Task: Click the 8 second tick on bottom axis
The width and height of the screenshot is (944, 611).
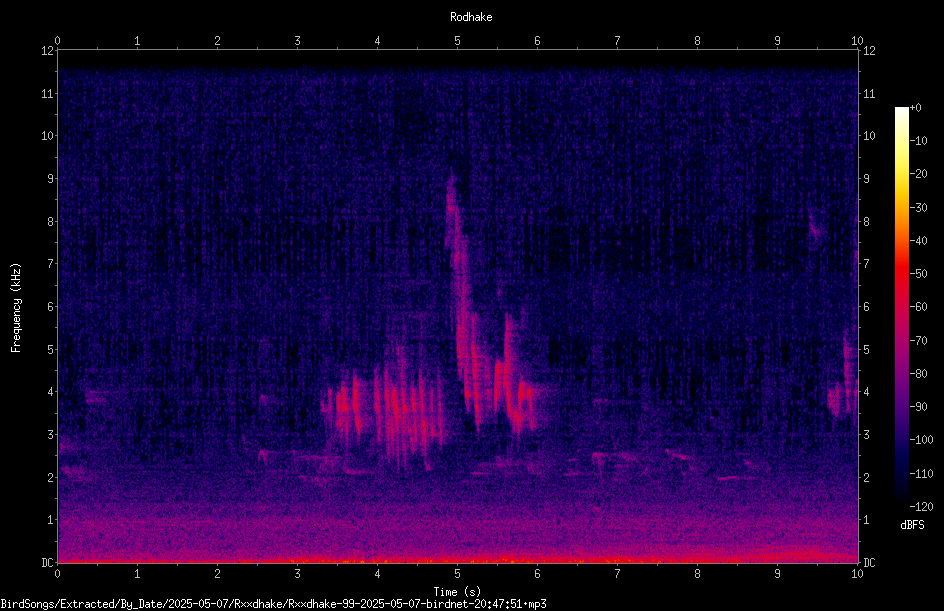Action: (697, 574)
